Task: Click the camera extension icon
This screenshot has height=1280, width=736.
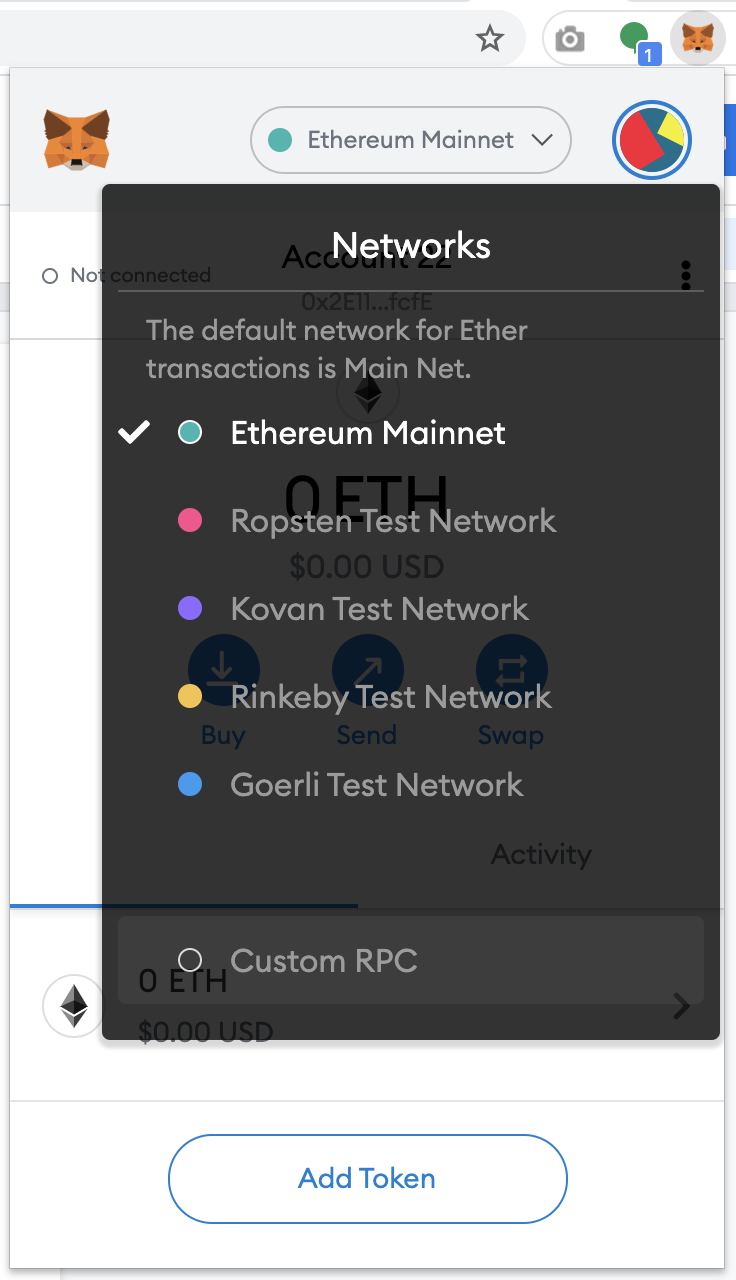Action: [x=570, y=40]
